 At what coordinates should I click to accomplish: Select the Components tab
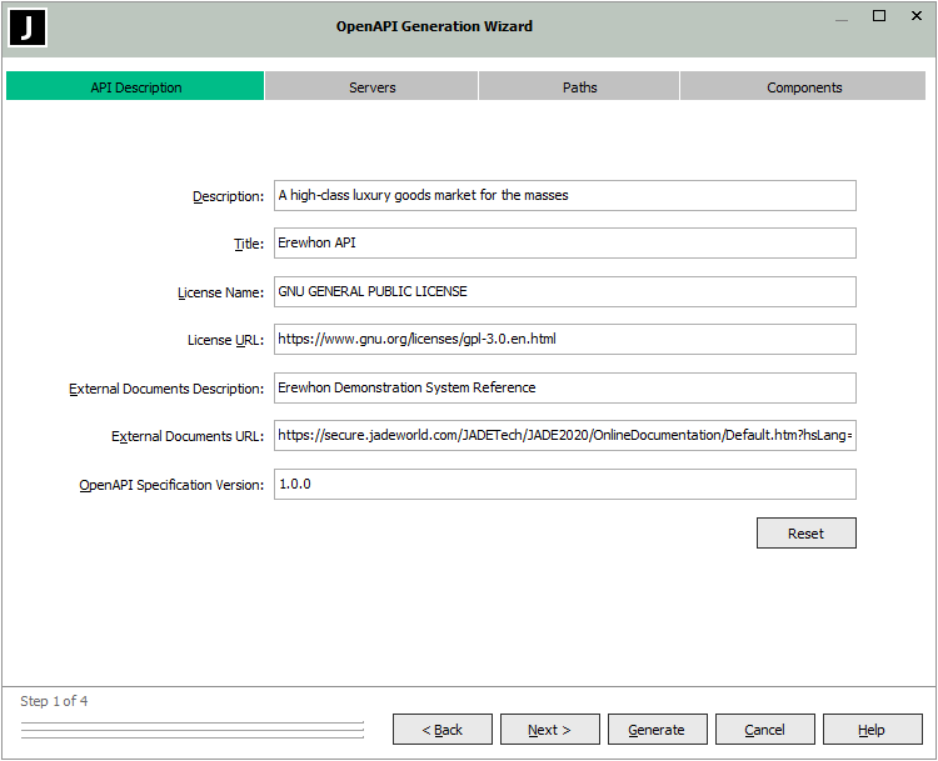pos(803,87)
